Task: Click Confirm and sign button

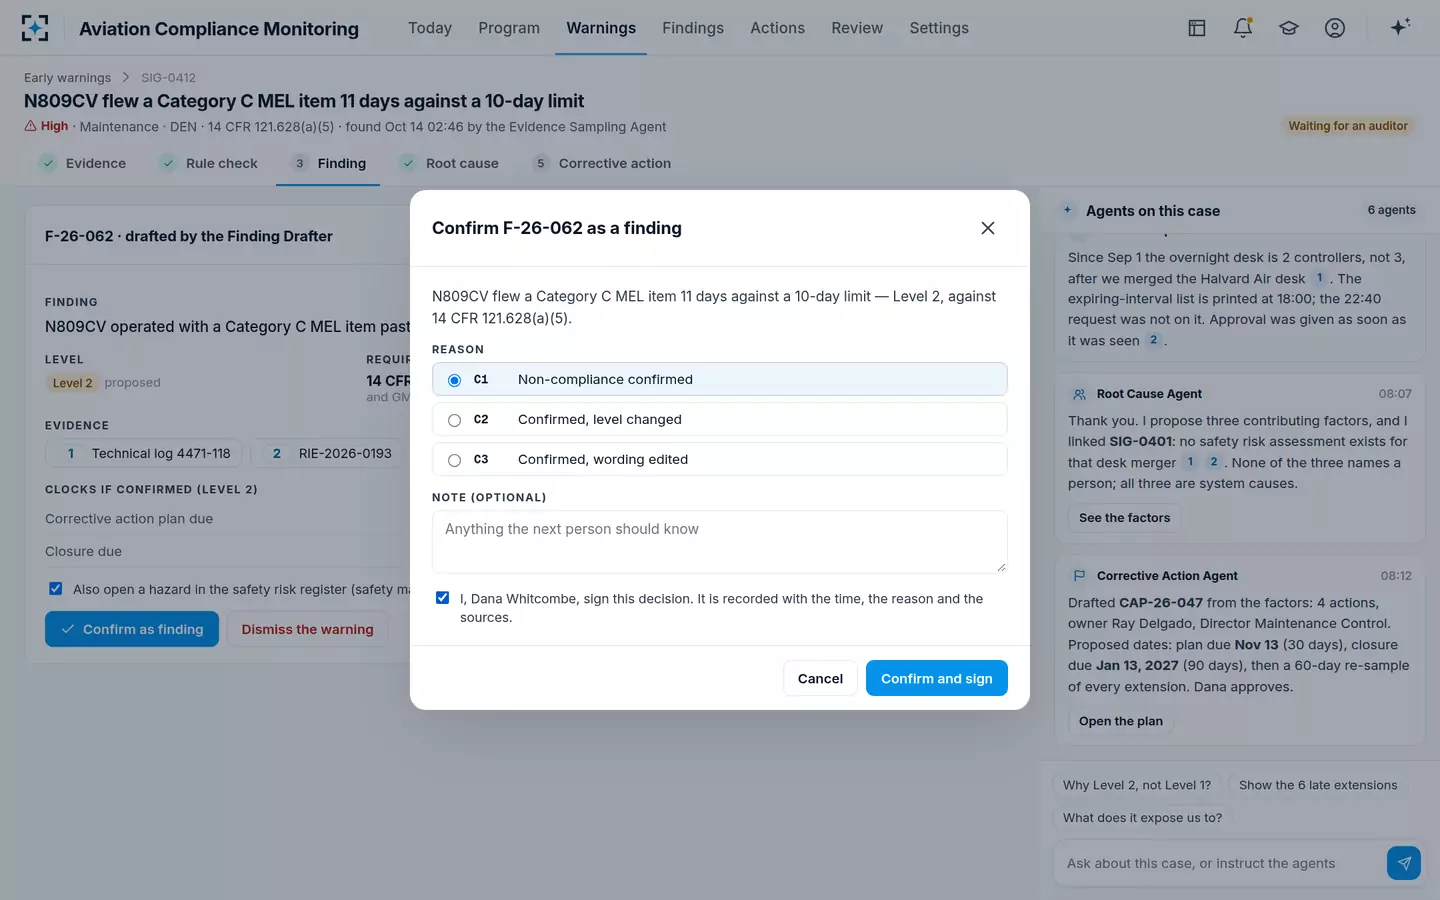Action: [936, 678]
